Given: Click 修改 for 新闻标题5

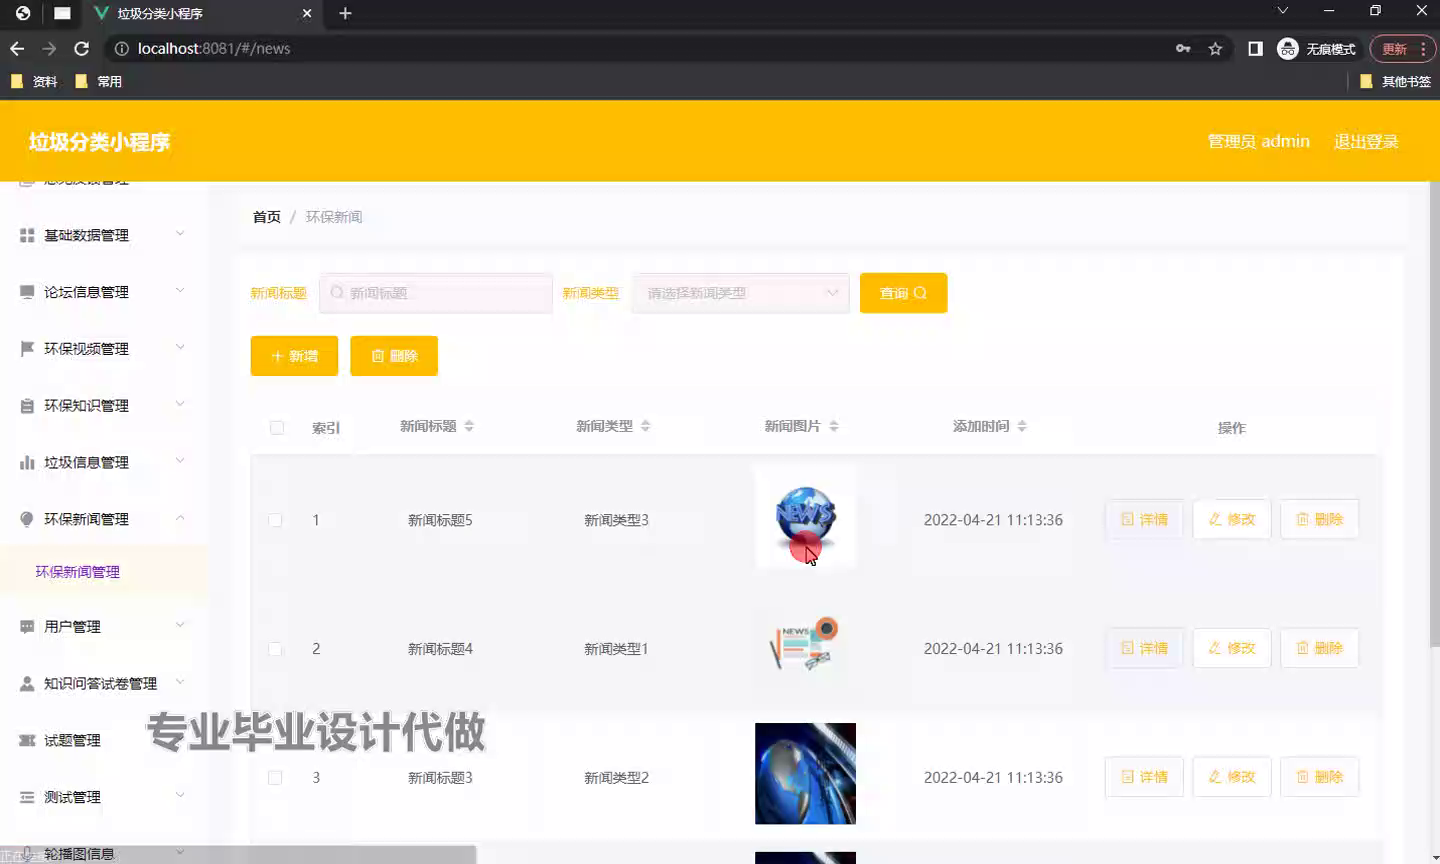Looking at the screenshot, I should [1232, 520].
